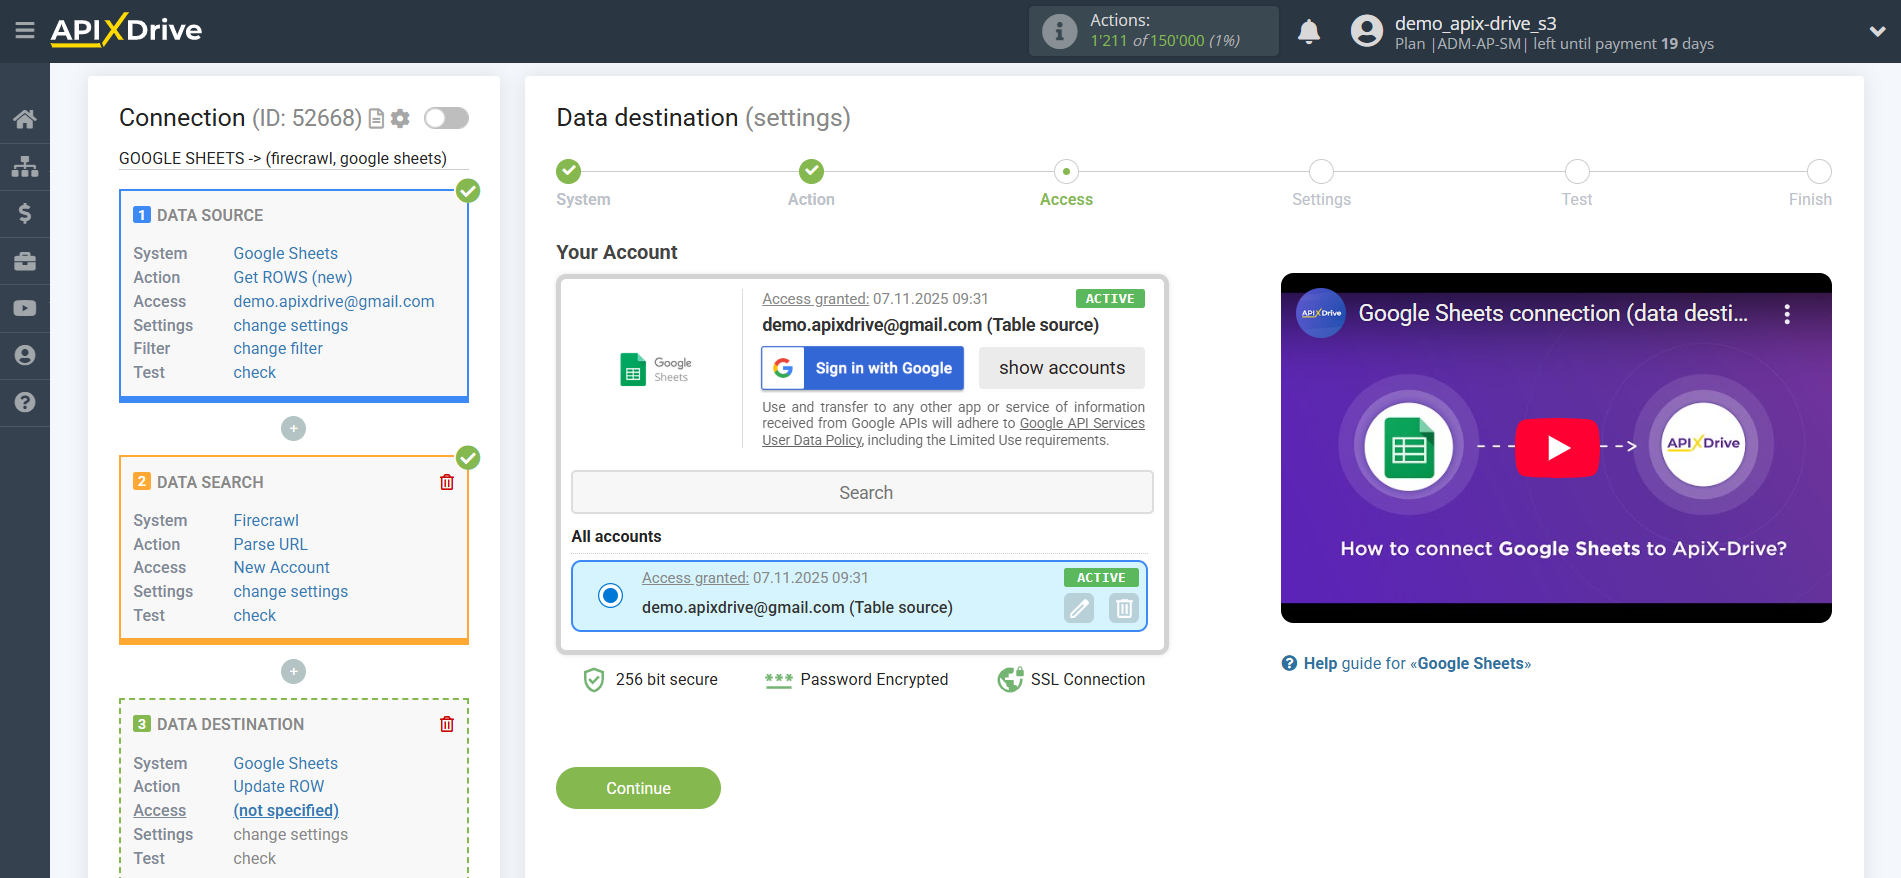Delete the Data Destination block
The height and width of the screenshot is (878, 1901).
[447, 724]
